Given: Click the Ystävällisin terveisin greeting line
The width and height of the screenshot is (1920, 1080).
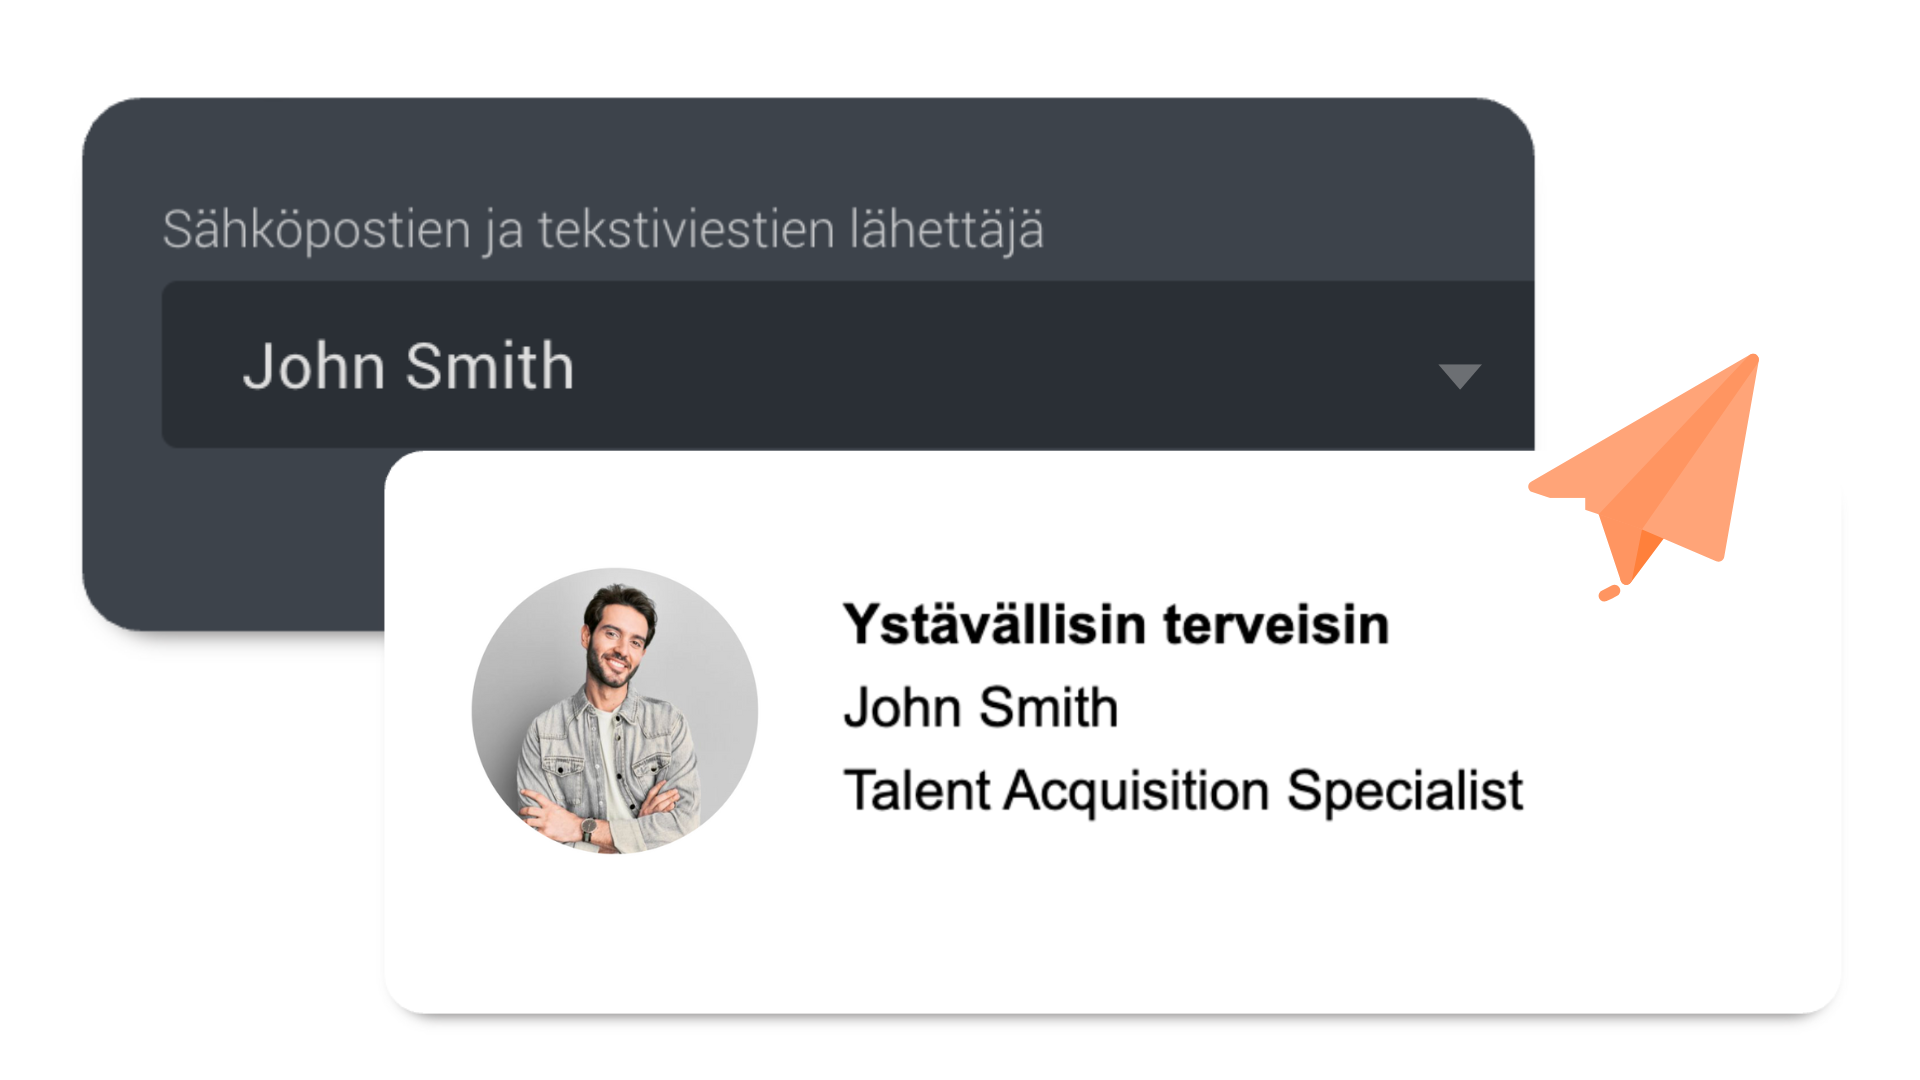Looking at the screenshot, I should (x=1116, y=625).
